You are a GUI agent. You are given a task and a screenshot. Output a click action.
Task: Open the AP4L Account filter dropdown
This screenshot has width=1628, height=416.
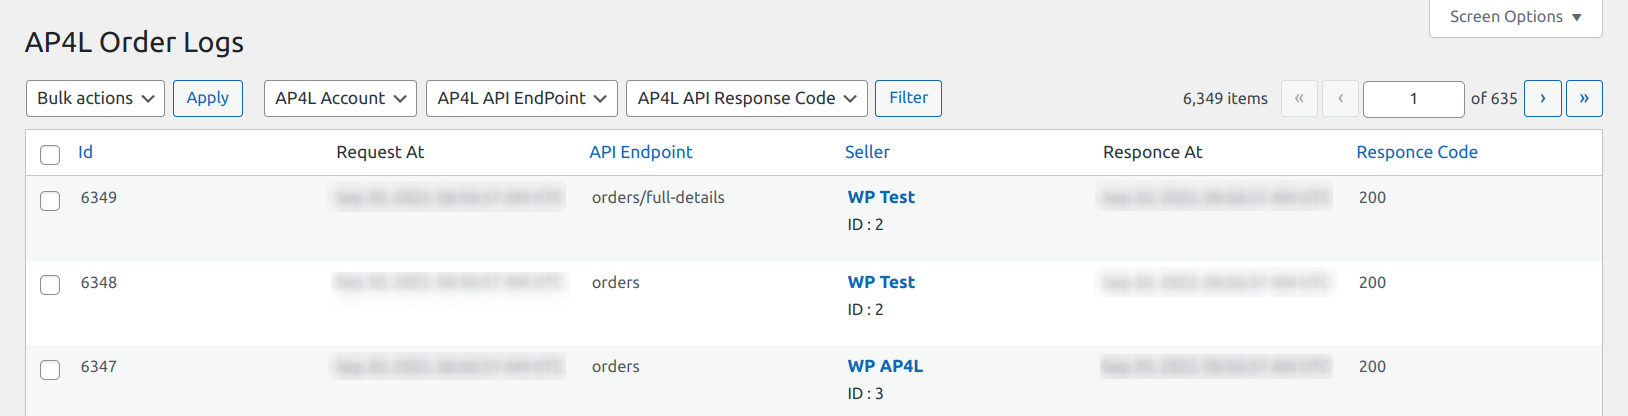[x=340, y=98]
